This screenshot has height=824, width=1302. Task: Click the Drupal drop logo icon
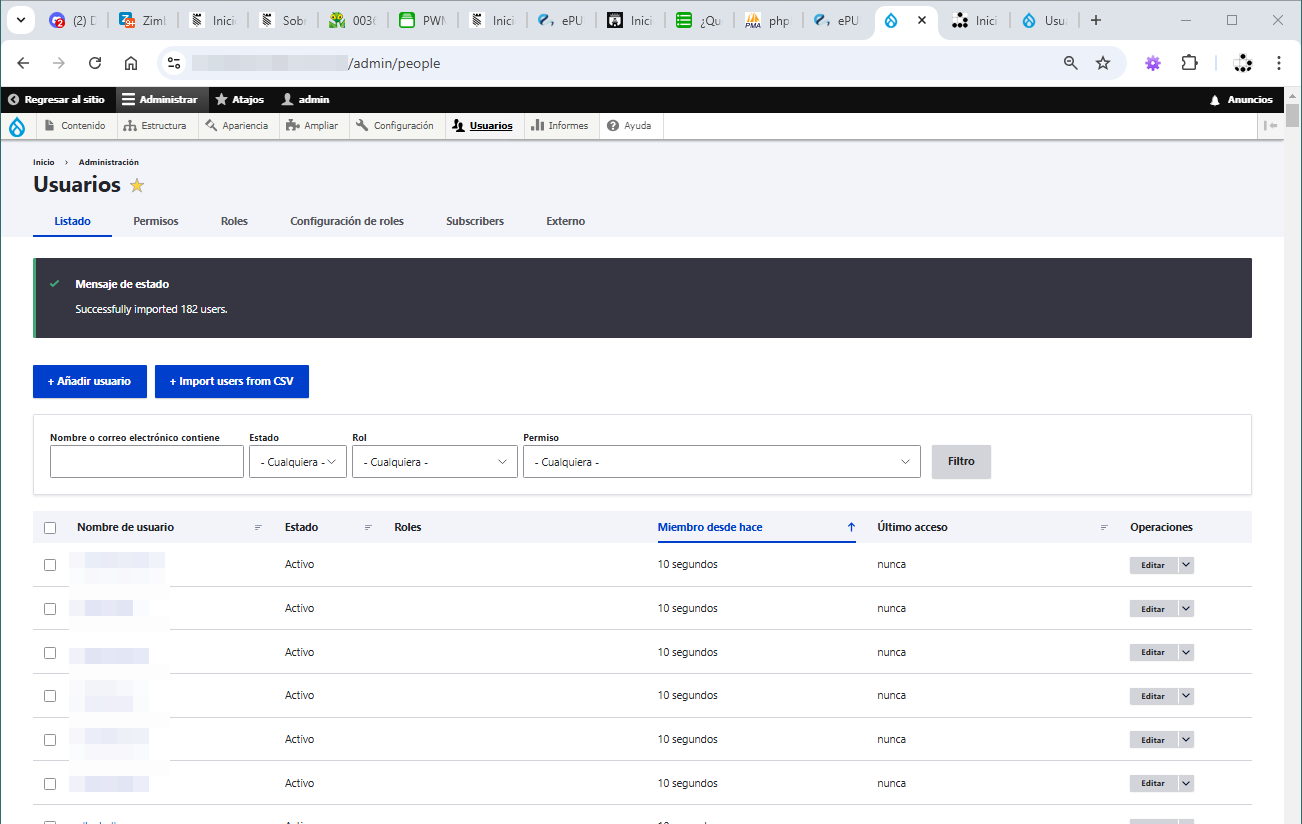pos(17,126)
